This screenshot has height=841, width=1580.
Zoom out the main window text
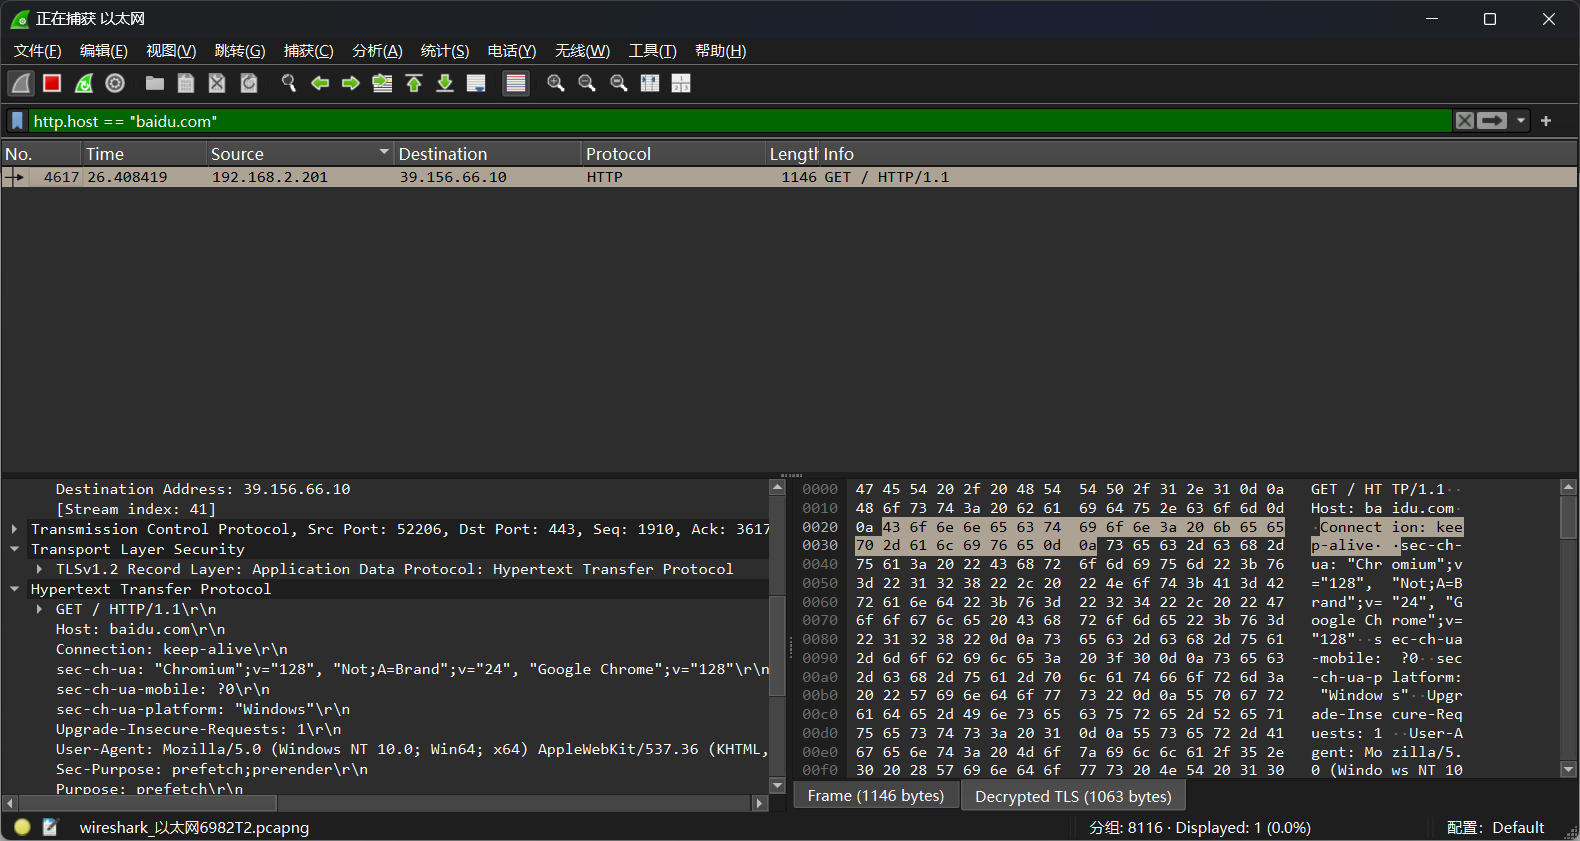pos(587,83)
